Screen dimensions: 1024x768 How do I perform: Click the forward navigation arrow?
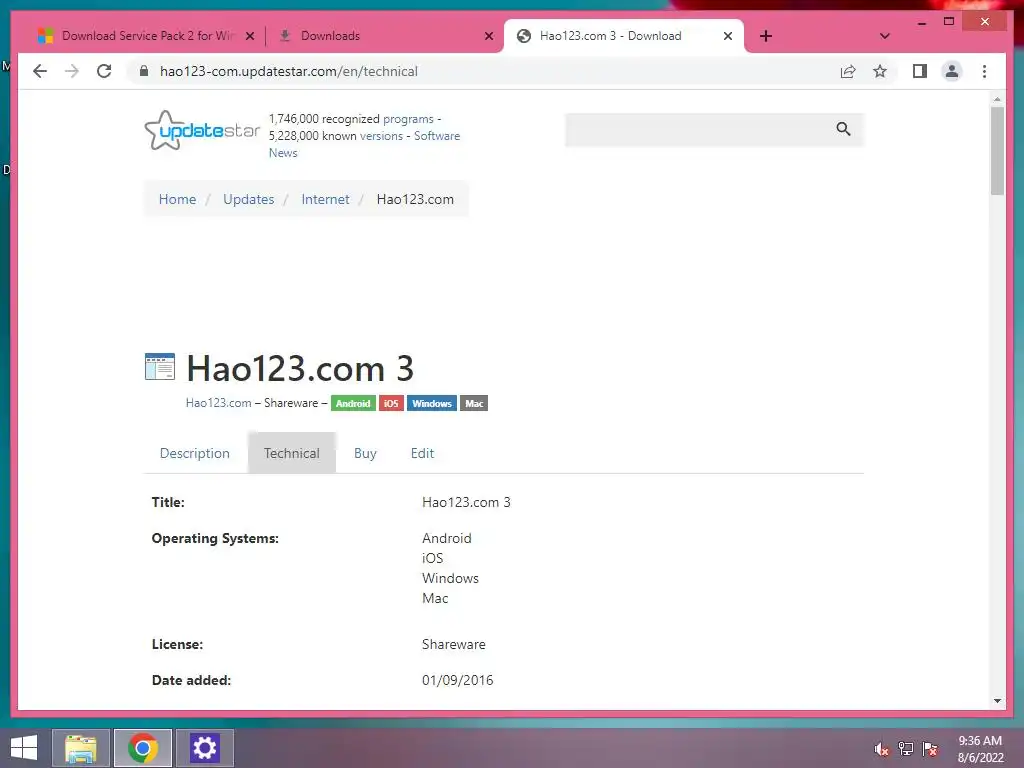point(72,71)
